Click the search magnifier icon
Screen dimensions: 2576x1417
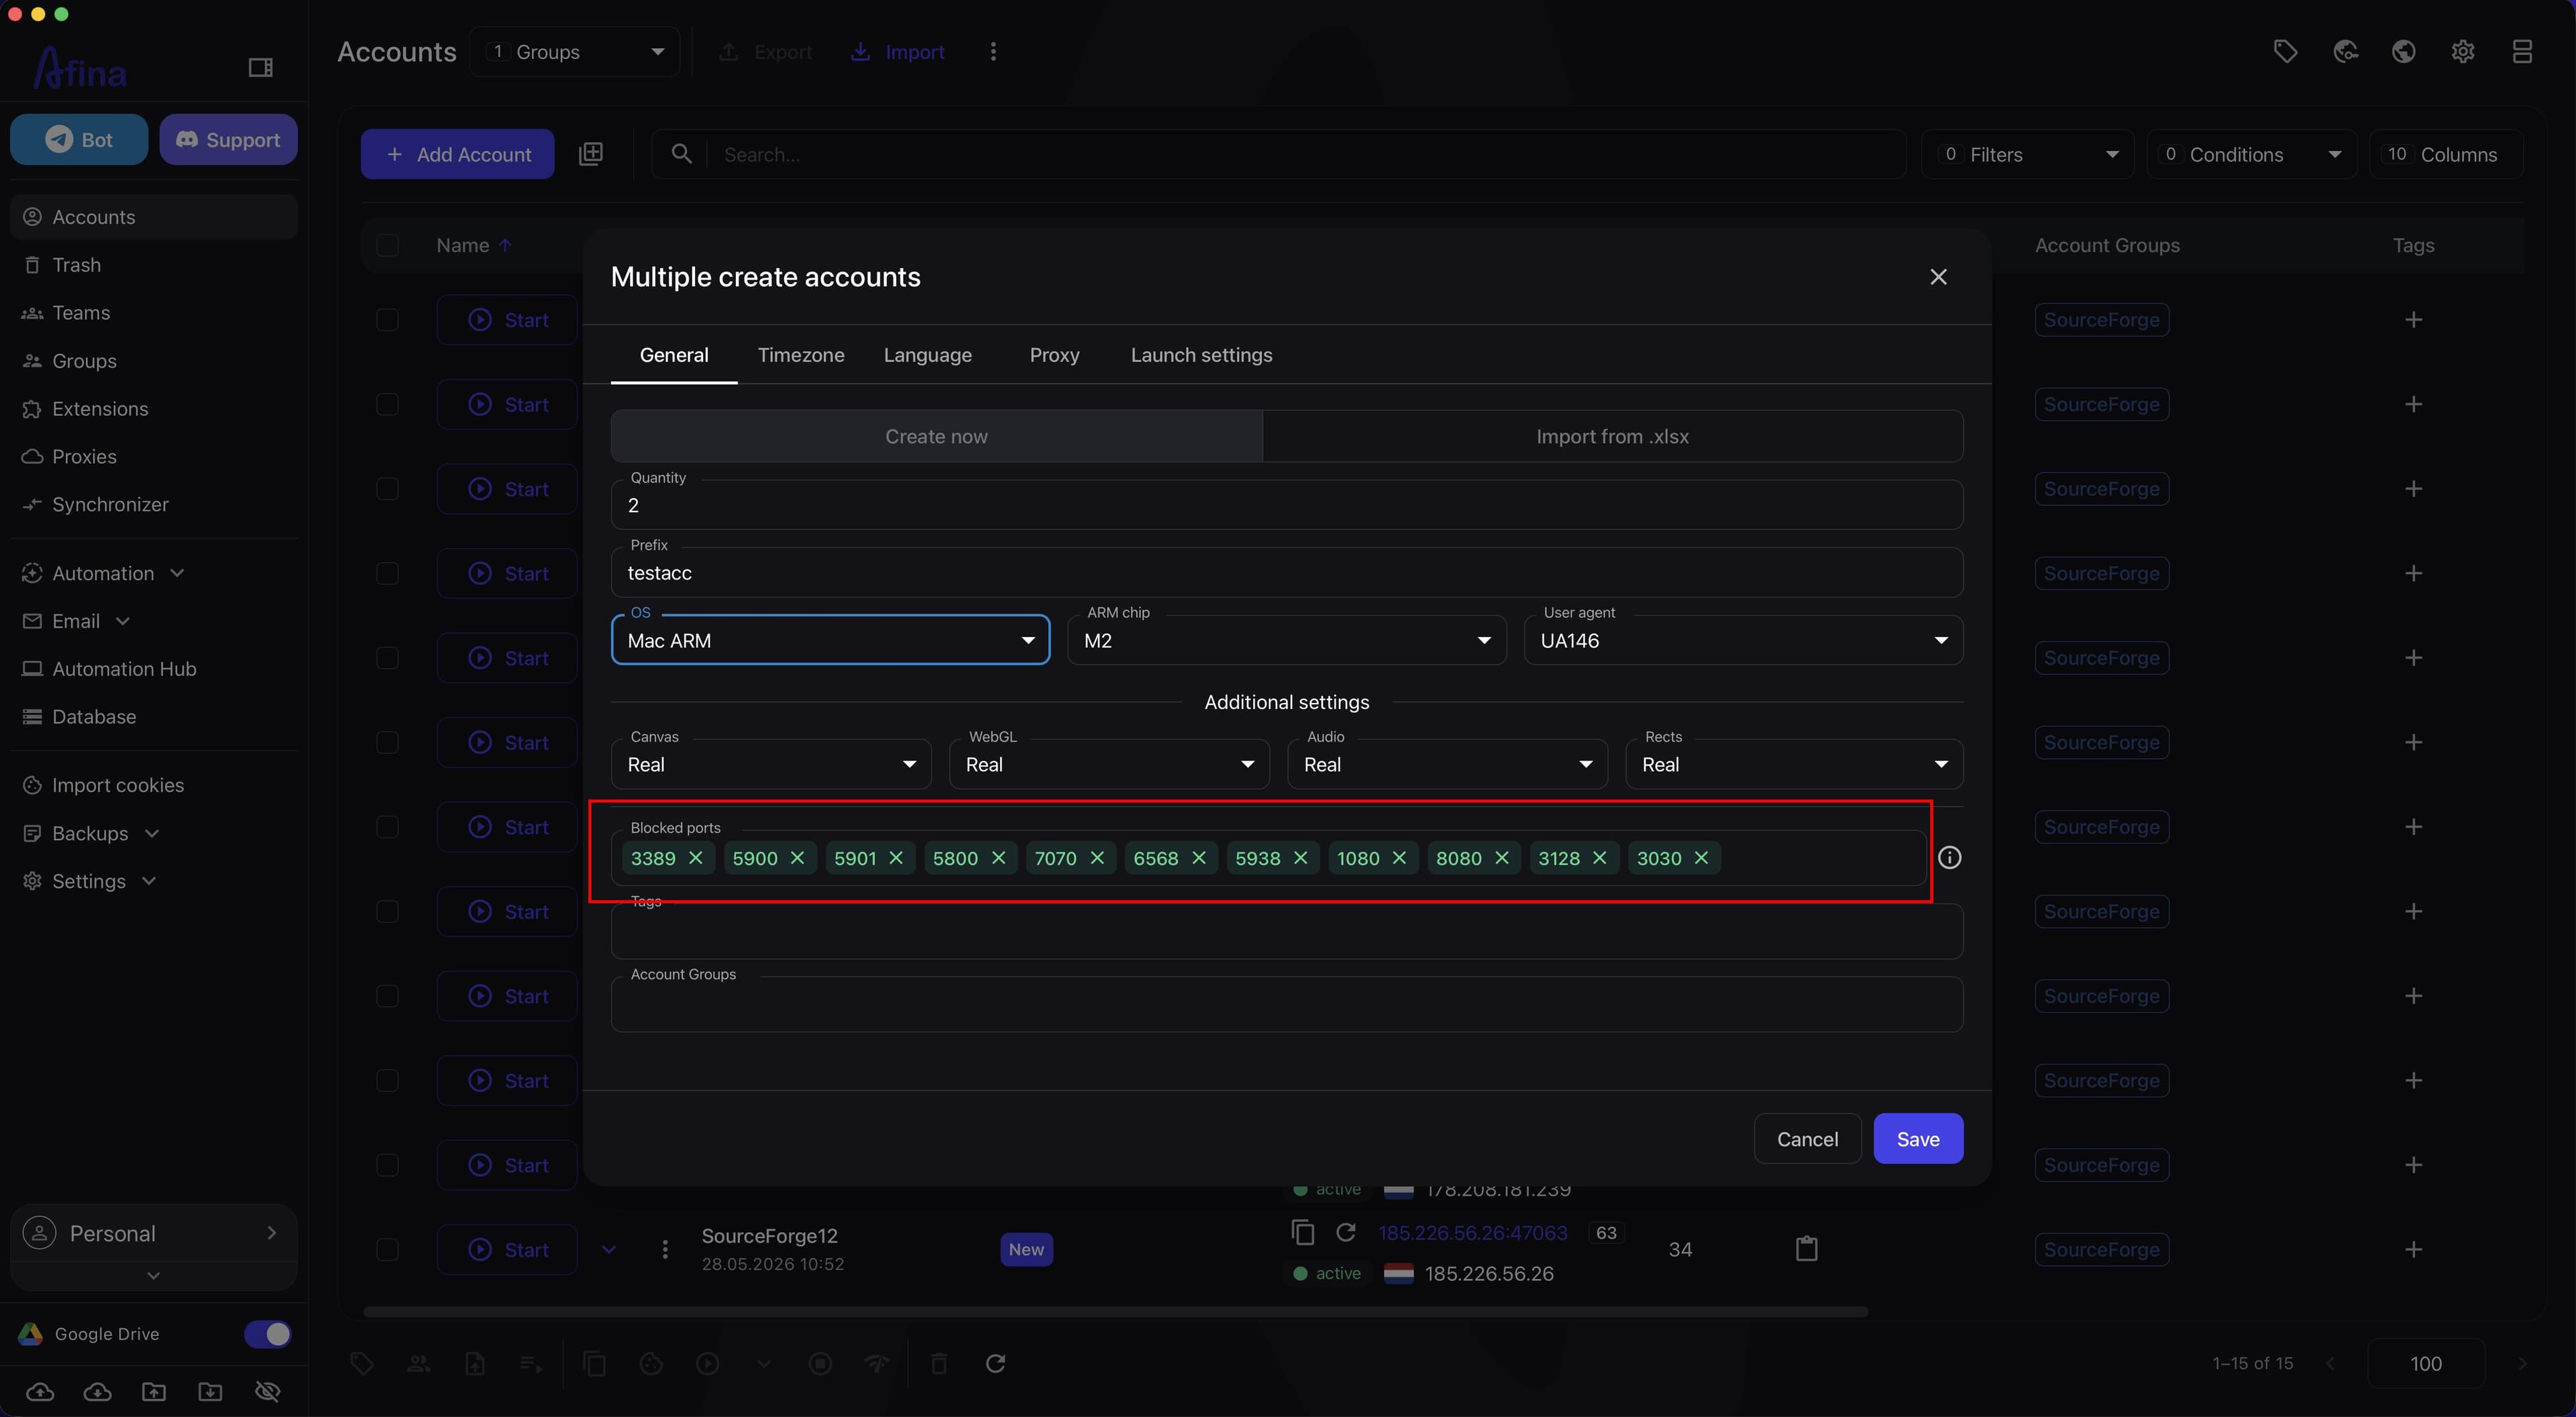pos(681,154)
